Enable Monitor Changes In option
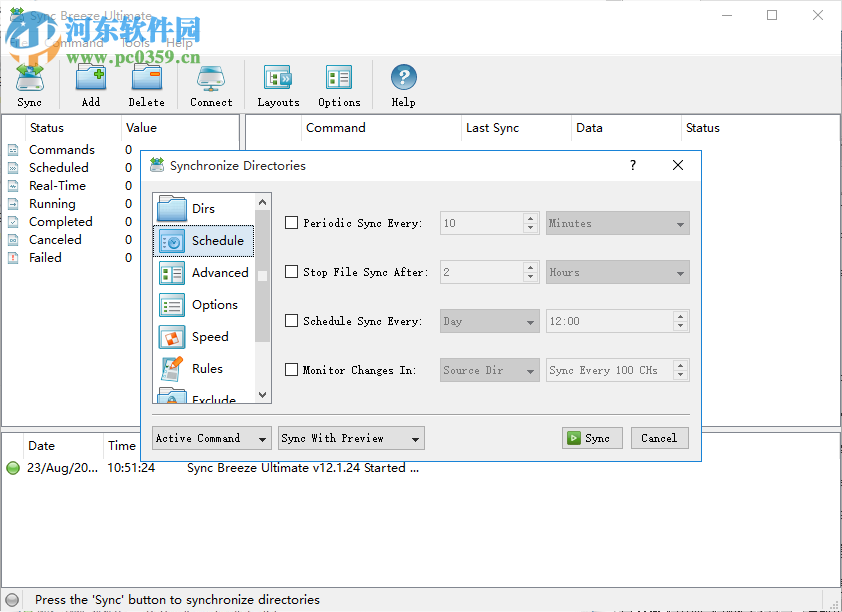Screen dimensions: 842x612 coord(291,369)
